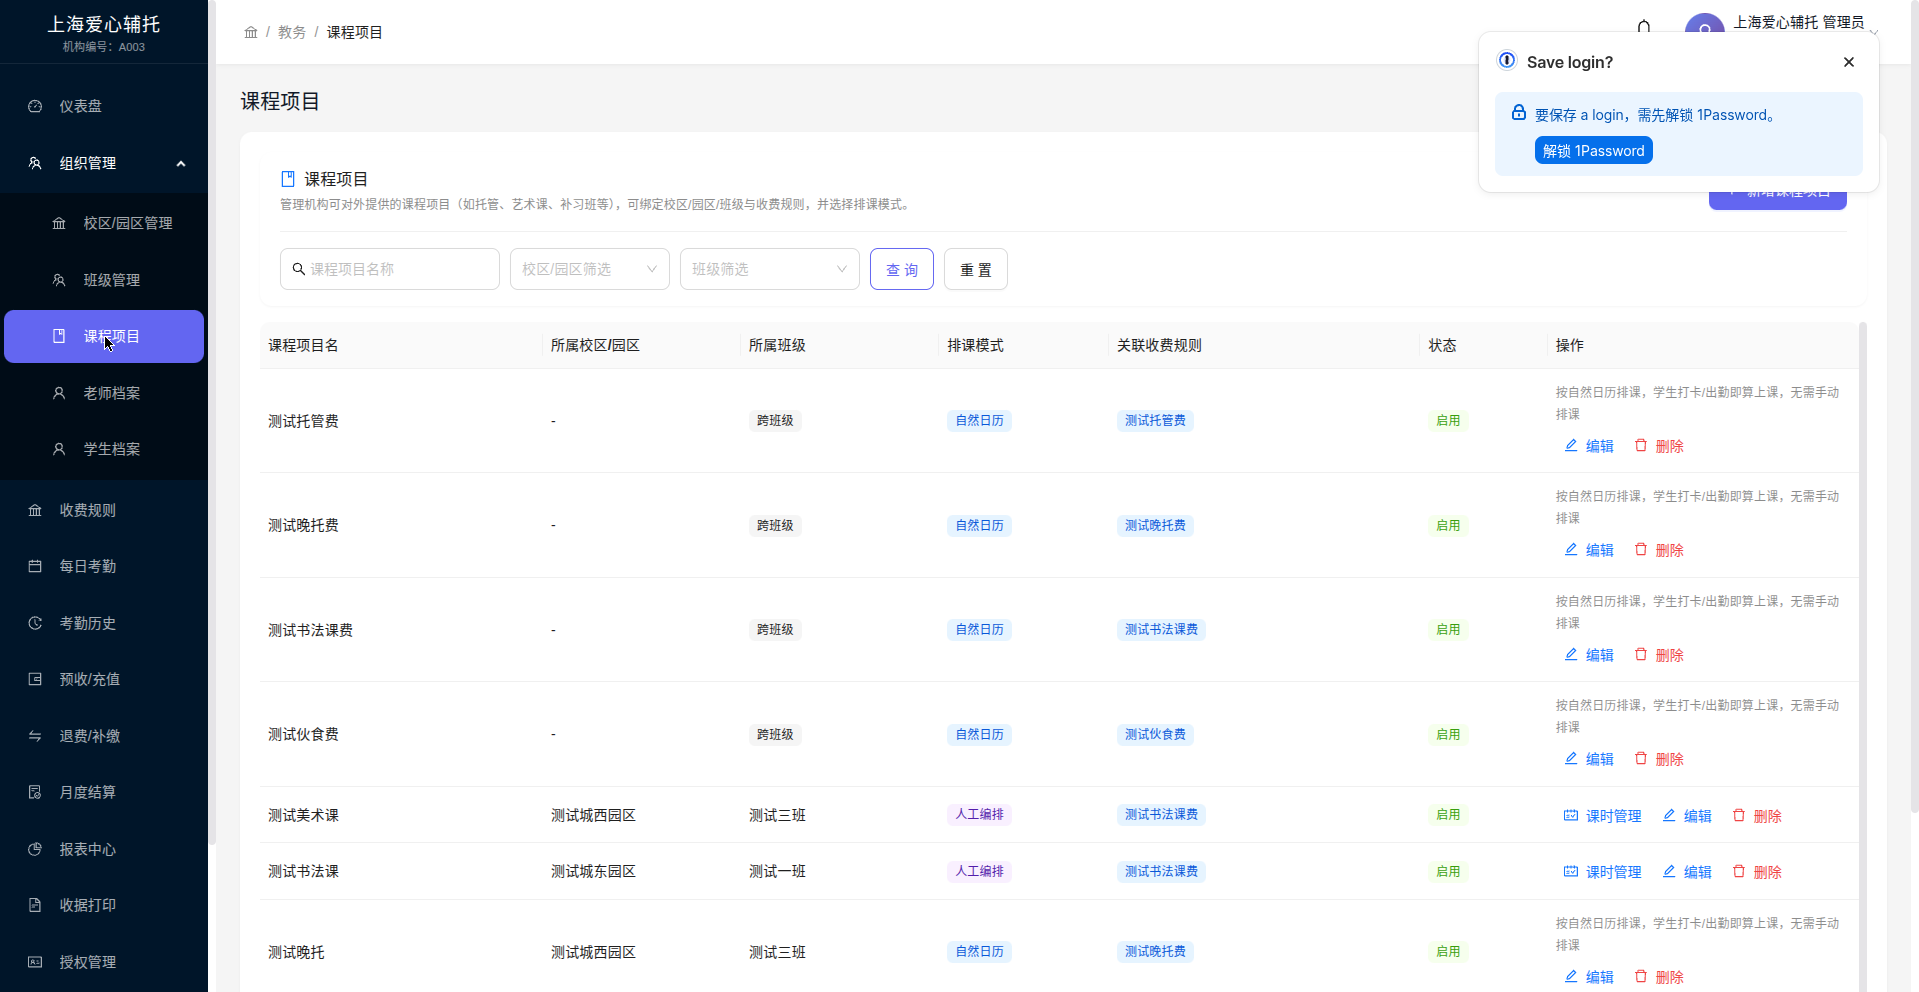Click the 退费/补缴 swap icon
Image resolution: width=1919 pixels, height=992 pixels.
tap(35, 736)
